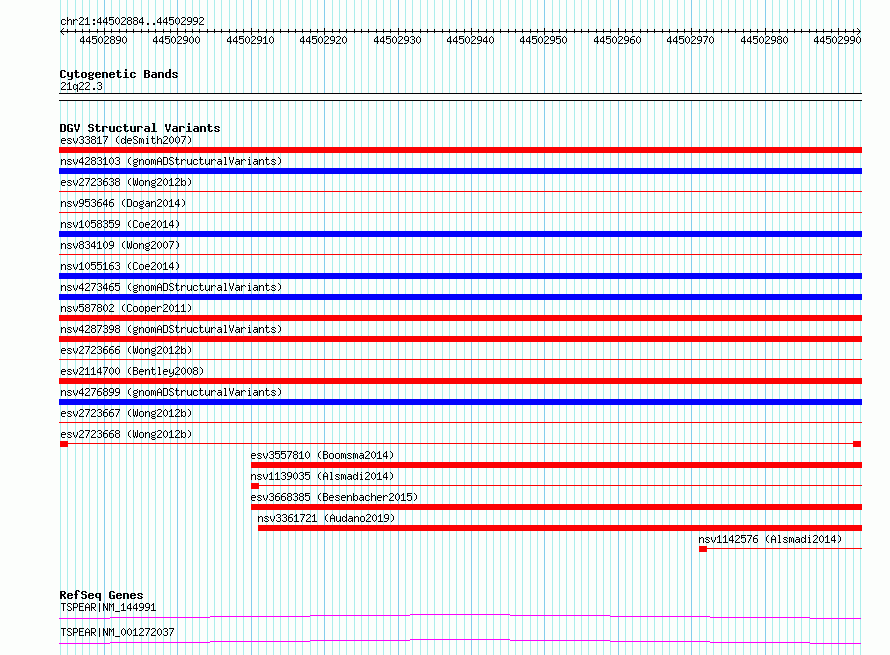The width and height of the screenshot is (890, 655).
Task: Open variant esv2114700 (Bentley2008)
Action: click(x=132, y=371)
